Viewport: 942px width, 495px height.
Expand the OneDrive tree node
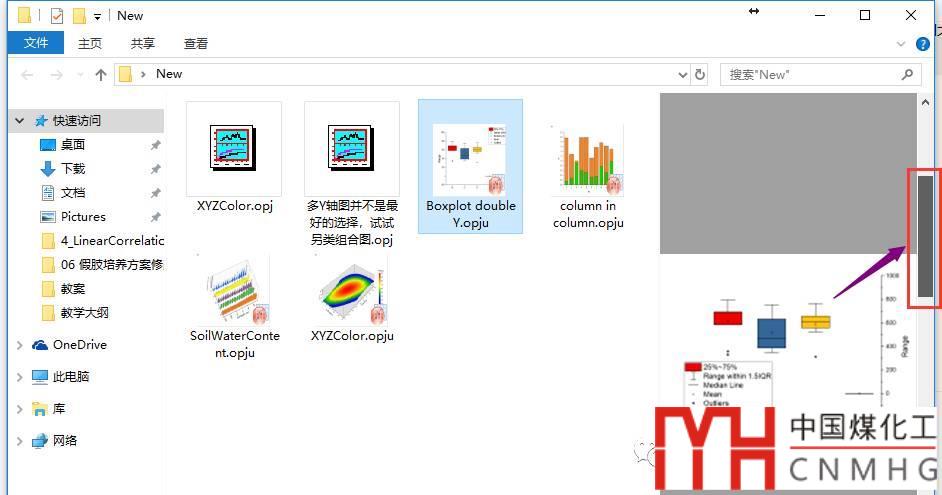pyautogui.click(x=19, y=345)
